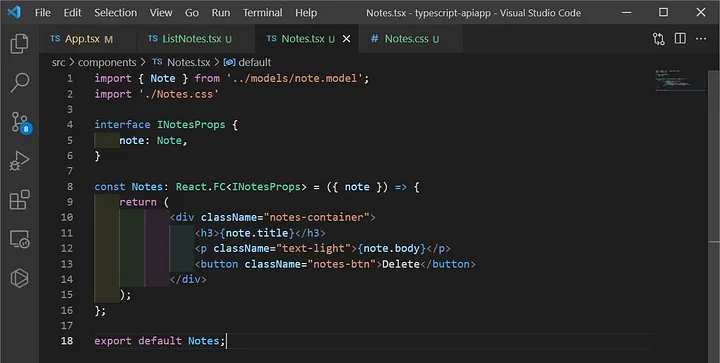Viewport: 720px width, 363px height.
Task: Minimize the VS Code window
Action: 627,12
